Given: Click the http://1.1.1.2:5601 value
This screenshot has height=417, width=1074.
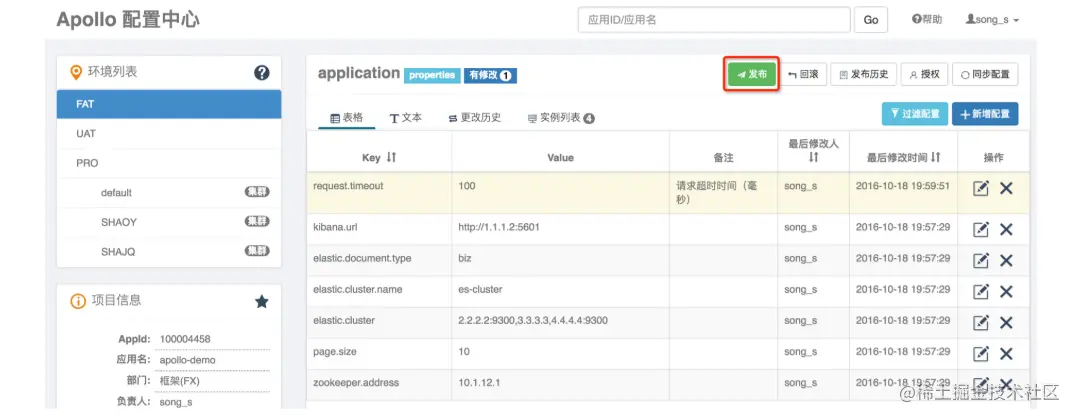Looking at the screenshot, I should pos(499,227).
